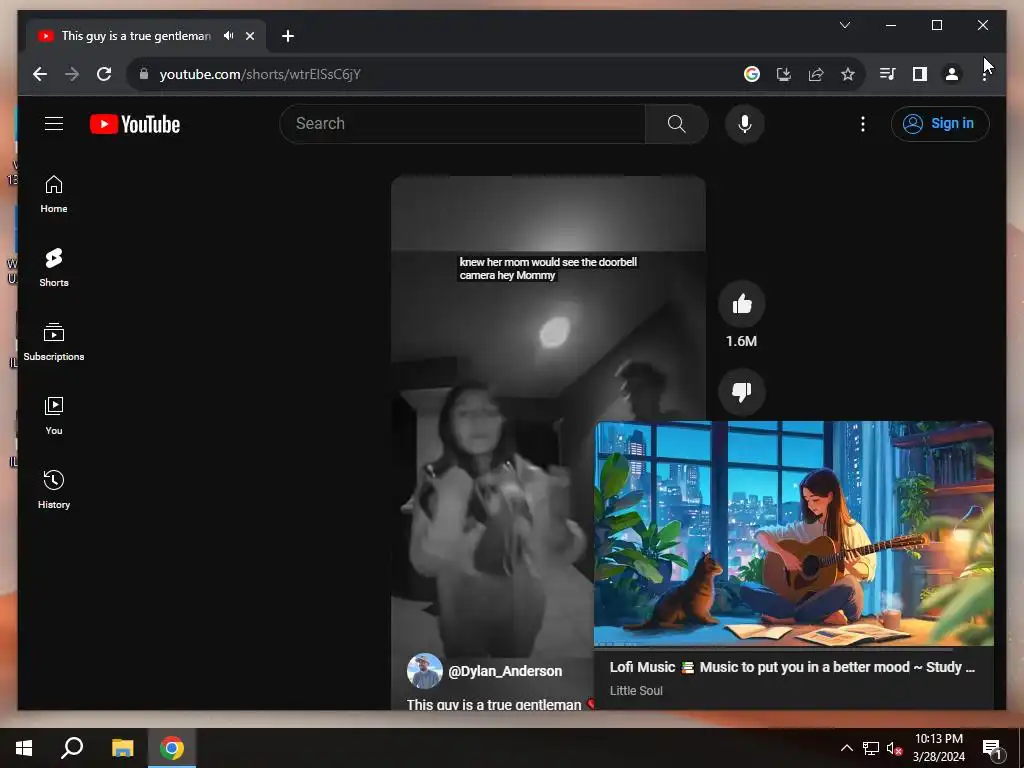The height and width of the screenshot is (768, 1024).
Task: Open media controls in Chrome toolbar
Action: point(888,74)
